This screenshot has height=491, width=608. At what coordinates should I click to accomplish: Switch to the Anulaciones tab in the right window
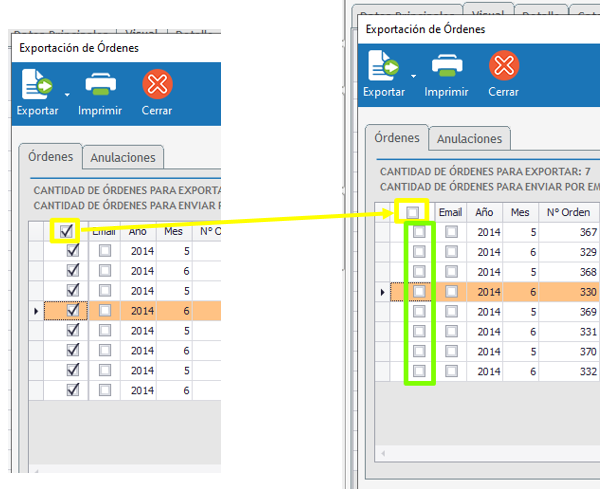[470, 138]
